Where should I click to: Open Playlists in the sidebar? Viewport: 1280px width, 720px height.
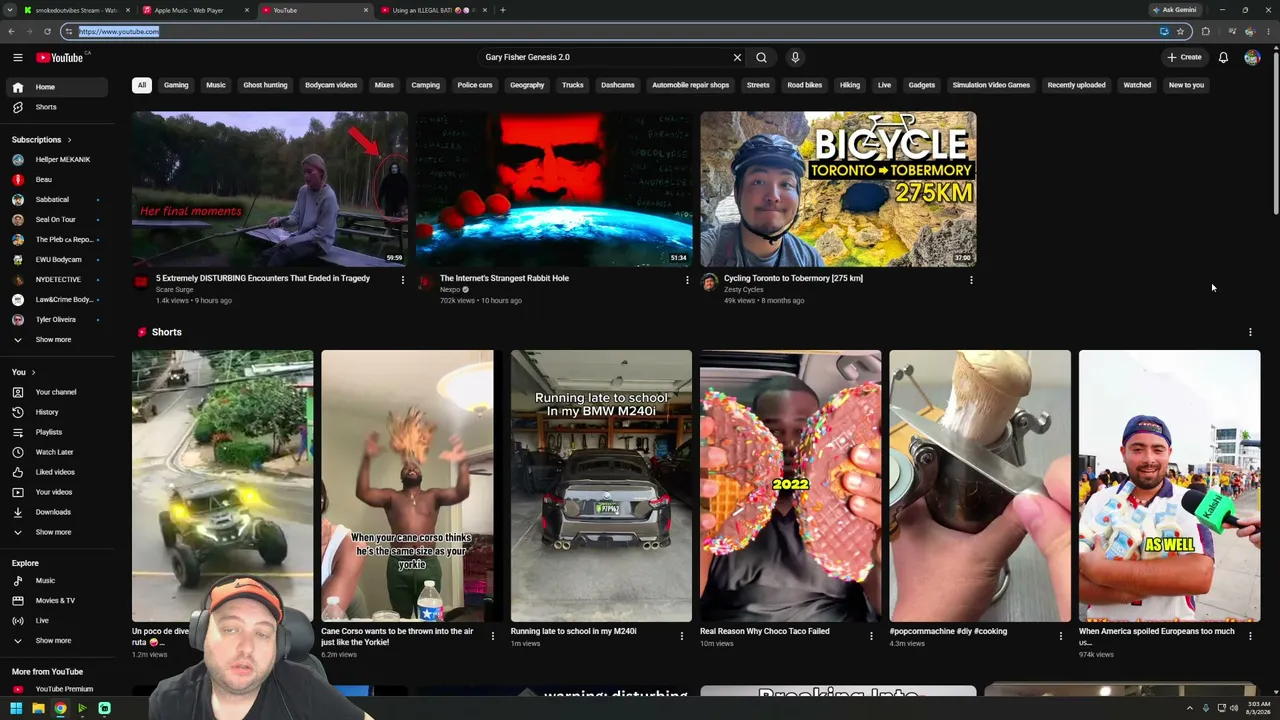(56, 432)
